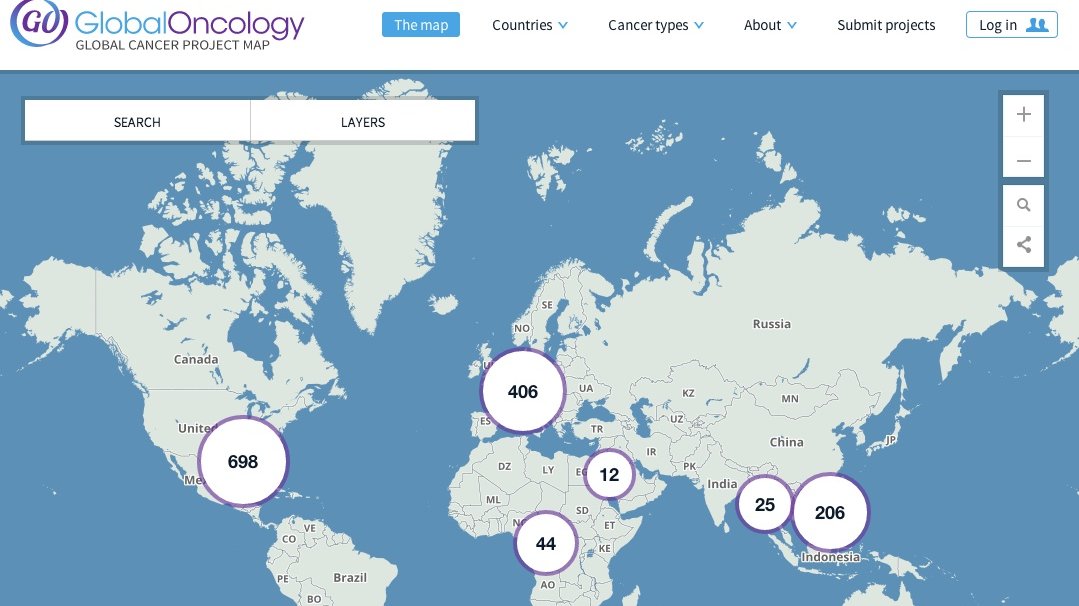Open the 44 cluster in central Africa
The height and width of the screenshot is (606, 1079).
[546, 544]
